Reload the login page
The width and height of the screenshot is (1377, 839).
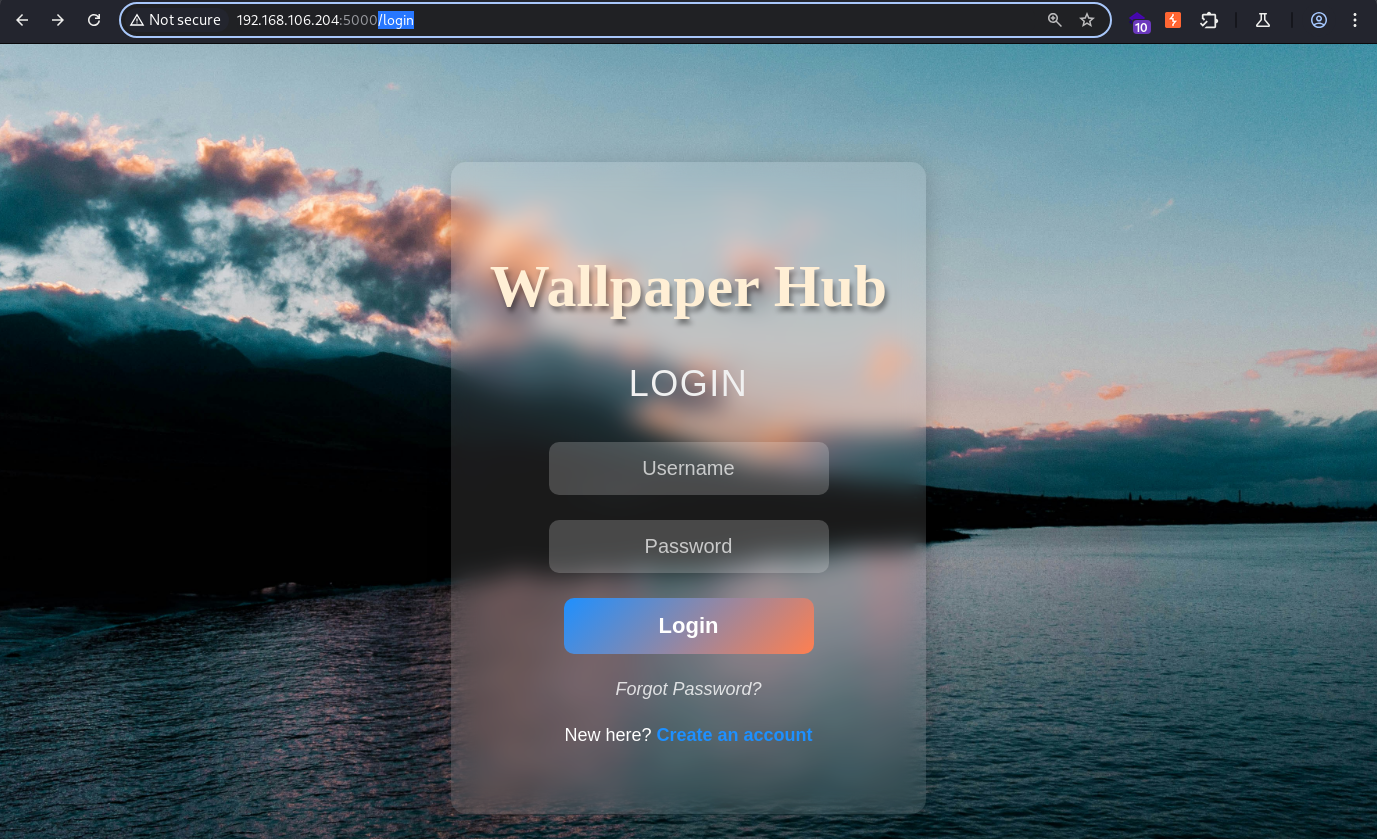(x=94, y=20)
